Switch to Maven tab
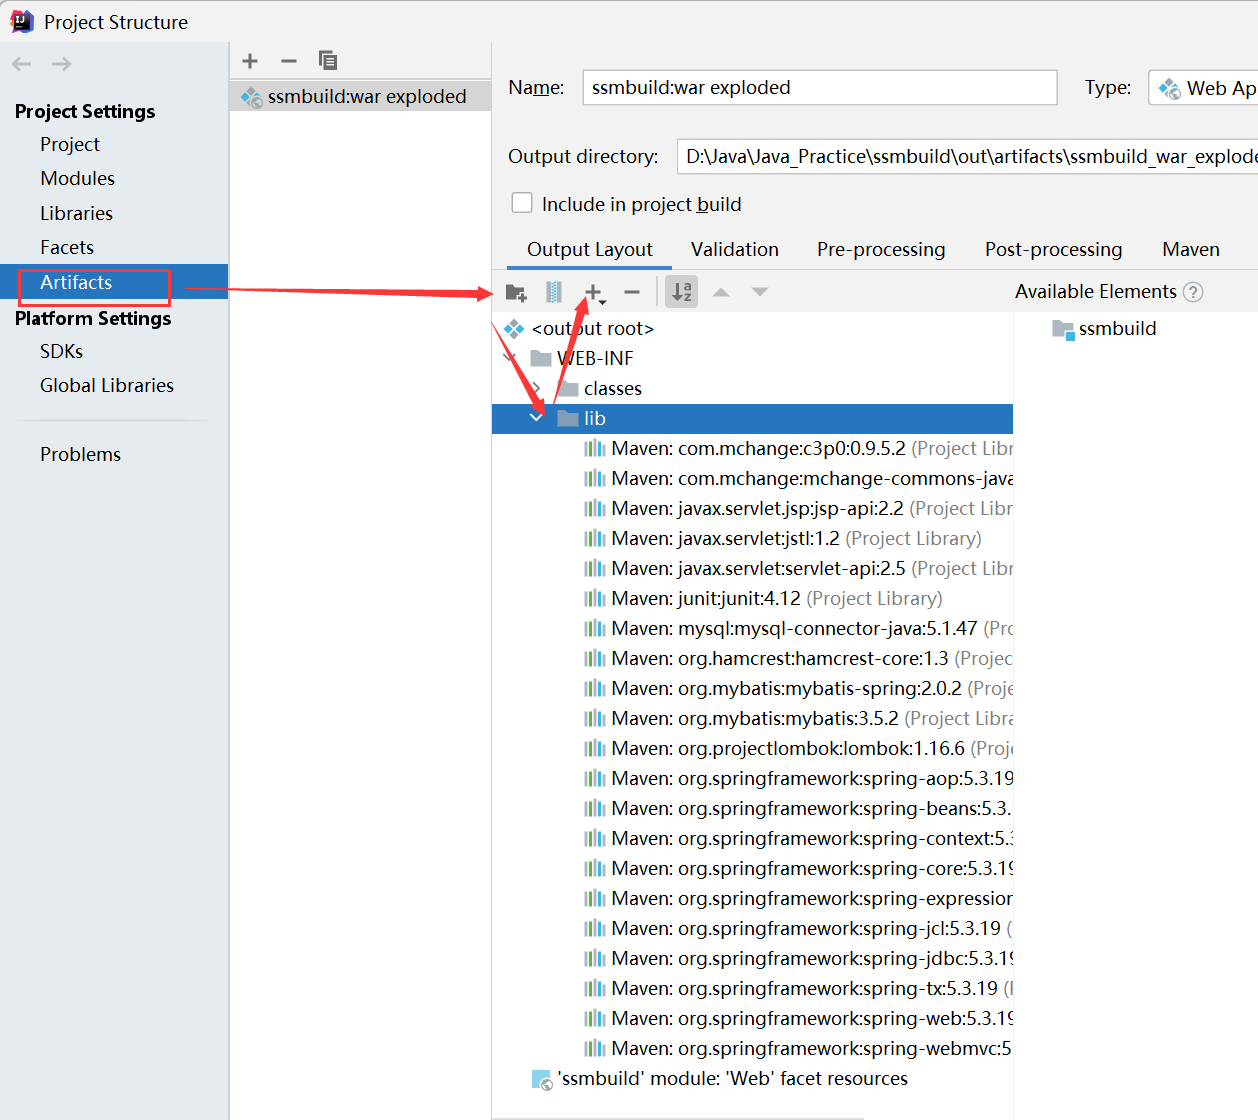Screen dimensions: 1258x1120 pyautogui.click(x=1191, y=249)
